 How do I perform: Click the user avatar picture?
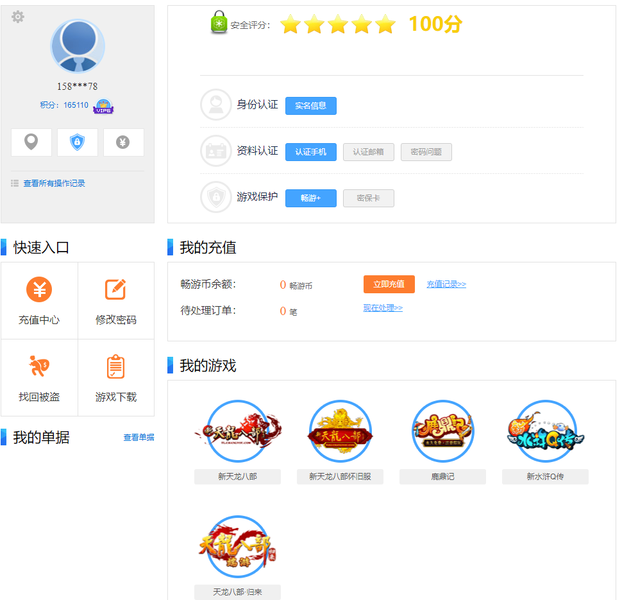pos(78,46)
